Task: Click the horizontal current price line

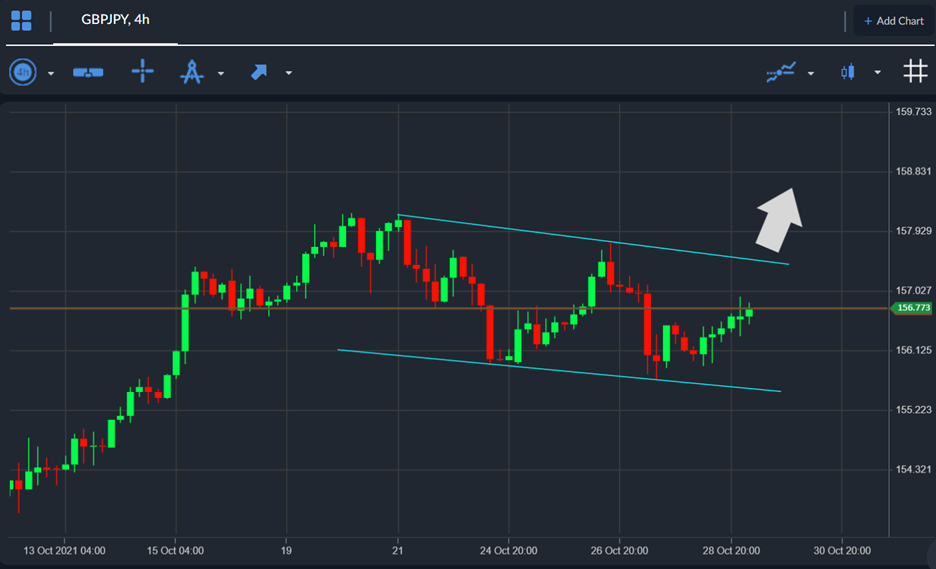Action: 449,308
